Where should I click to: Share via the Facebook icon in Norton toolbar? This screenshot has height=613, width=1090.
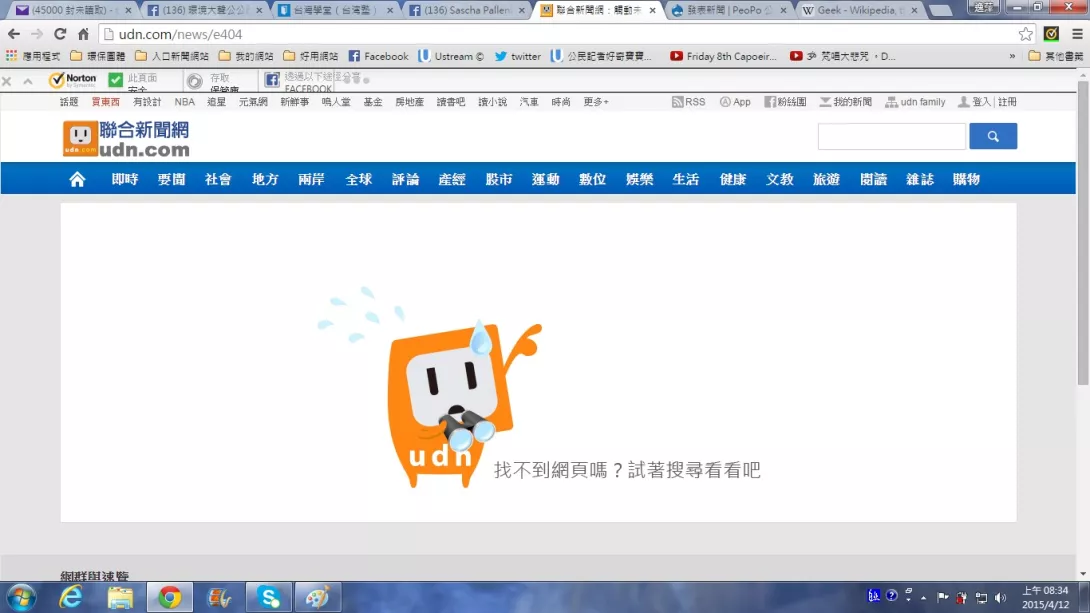272,80
